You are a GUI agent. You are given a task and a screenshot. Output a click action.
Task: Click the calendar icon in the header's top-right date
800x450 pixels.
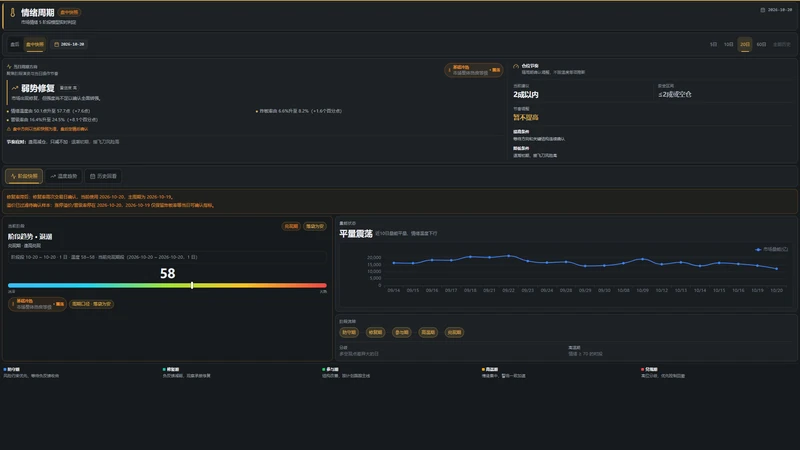763,10
